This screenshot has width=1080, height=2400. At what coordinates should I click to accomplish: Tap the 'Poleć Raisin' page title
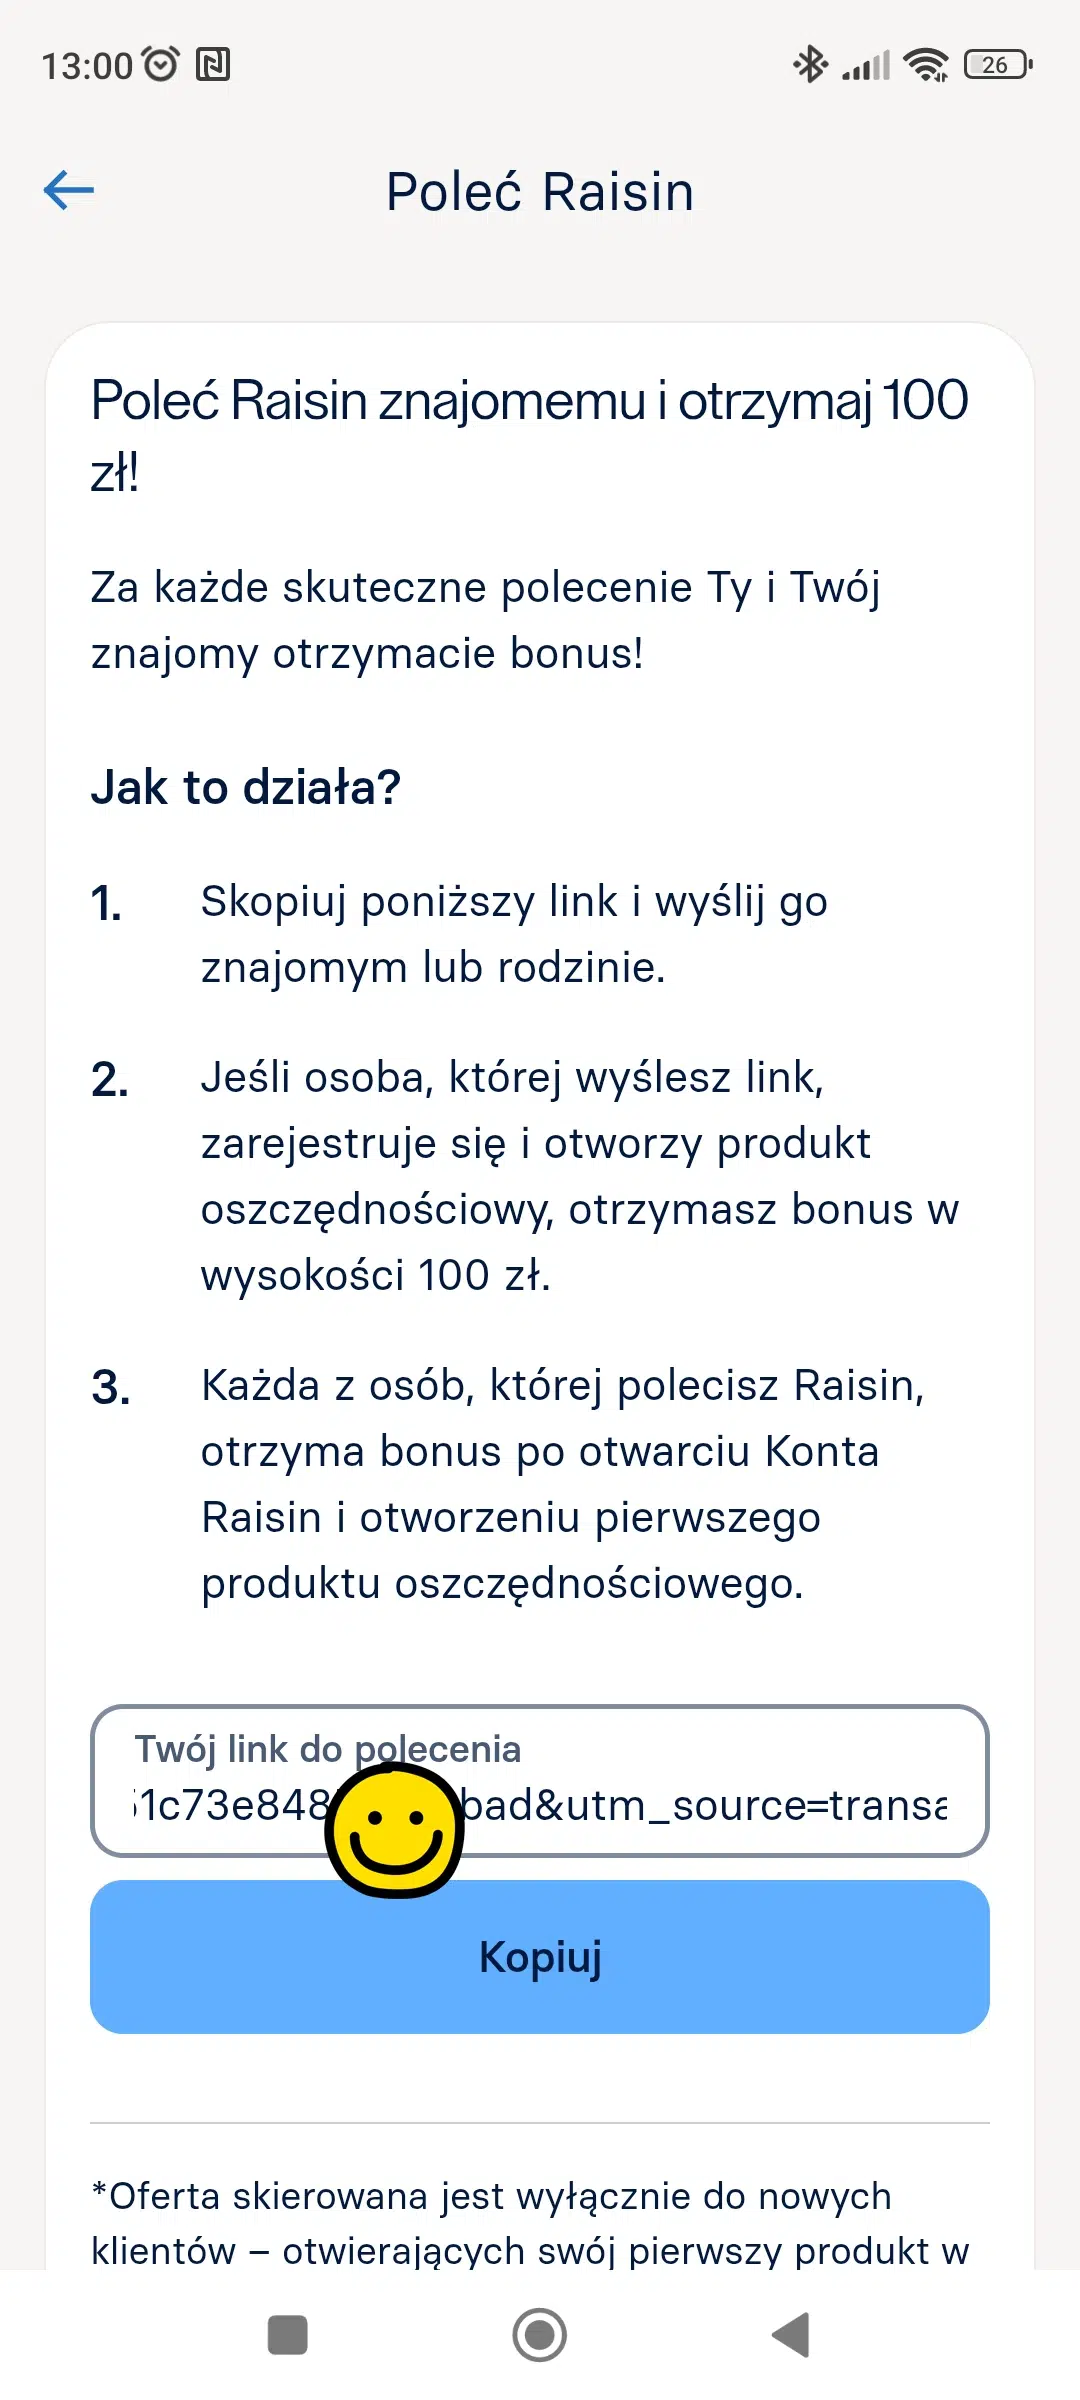pos(540,192)
